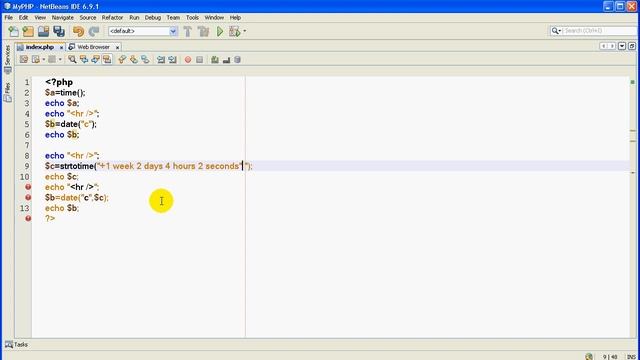Open the Window menu
This screenshot has width=640, height=360.
click(x=214, y=18)
